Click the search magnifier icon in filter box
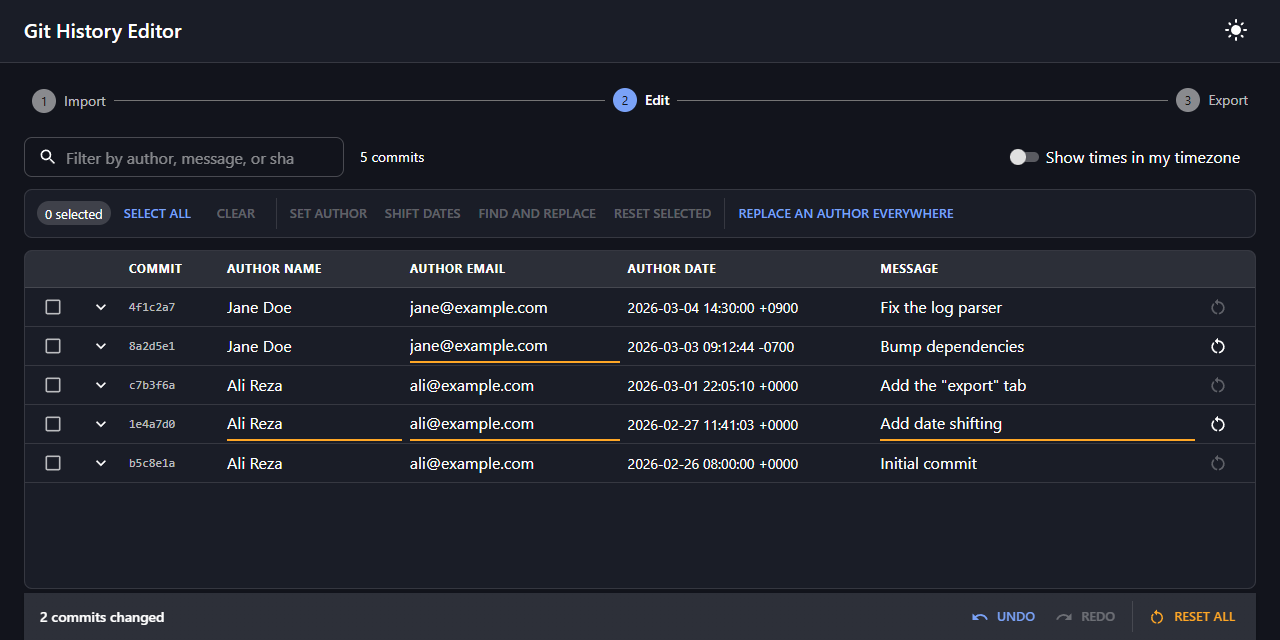Image resolution: width=1280 pixels, height=640 pixels. pos(47,157)
